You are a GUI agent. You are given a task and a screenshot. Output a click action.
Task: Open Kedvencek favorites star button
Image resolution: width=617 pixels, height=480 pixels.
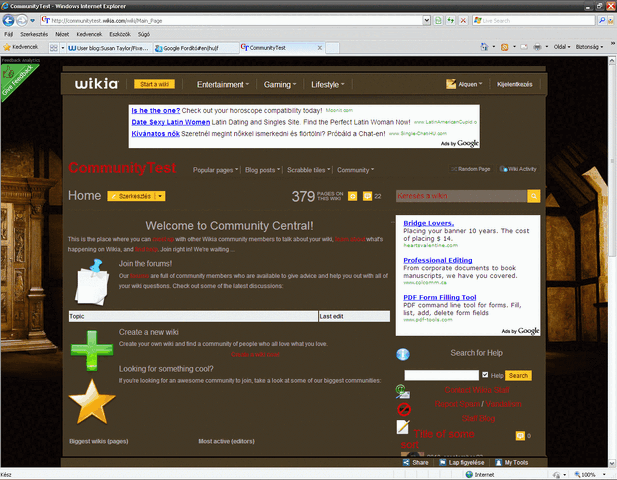(x=21, y=47)
